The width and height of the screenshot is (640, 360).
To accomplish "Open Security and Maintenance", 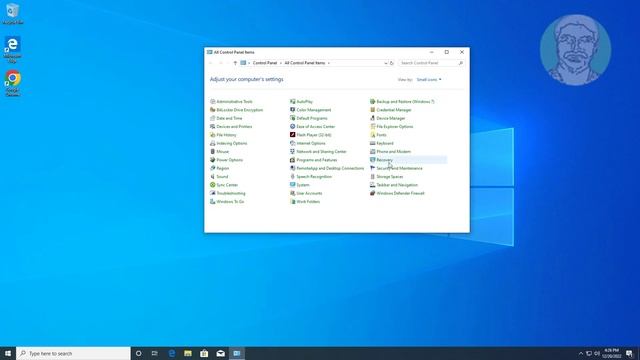I will 396,168.
